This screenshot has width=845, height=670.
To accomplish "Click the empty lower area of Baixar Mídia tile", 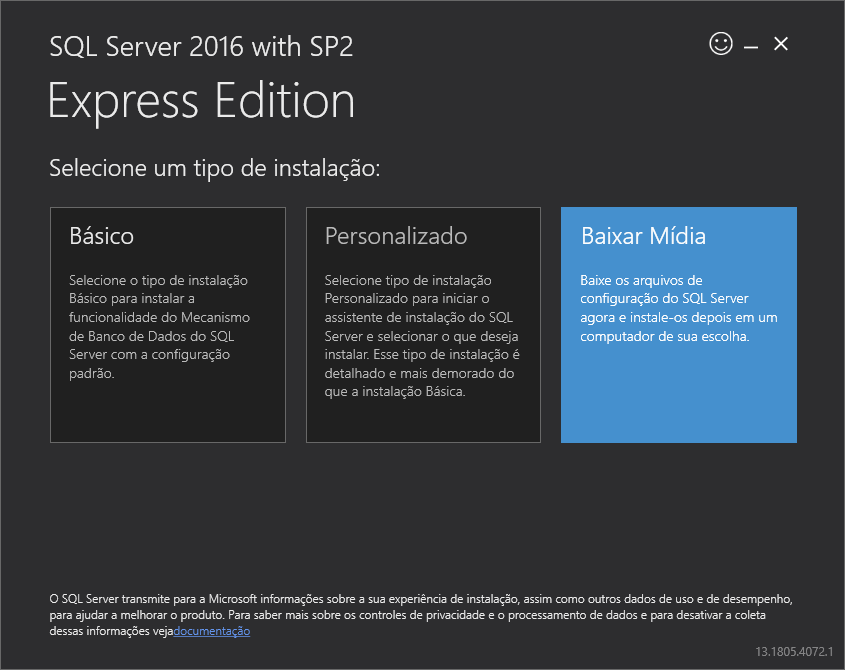I will 678,396.
